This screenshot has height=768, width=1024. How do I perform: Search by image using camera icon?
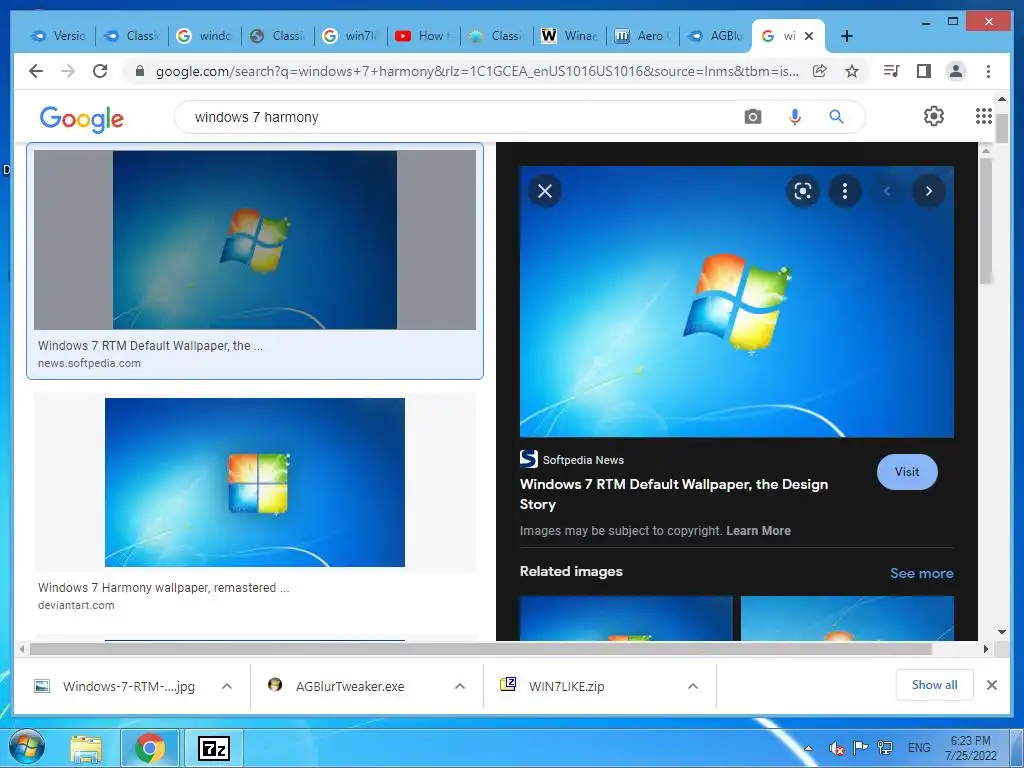point(752,117)
